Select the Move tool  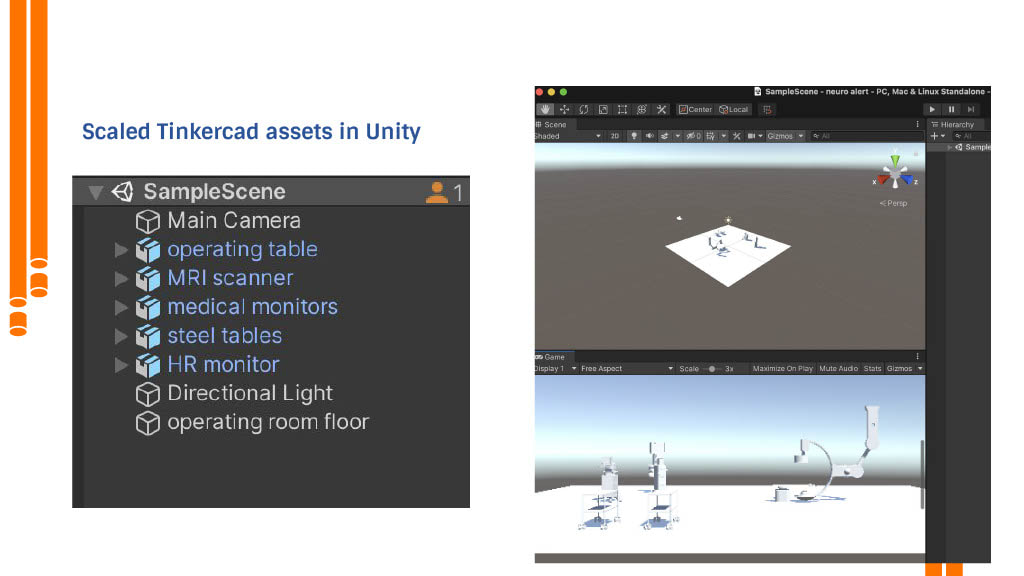click(x=564, y=109)
